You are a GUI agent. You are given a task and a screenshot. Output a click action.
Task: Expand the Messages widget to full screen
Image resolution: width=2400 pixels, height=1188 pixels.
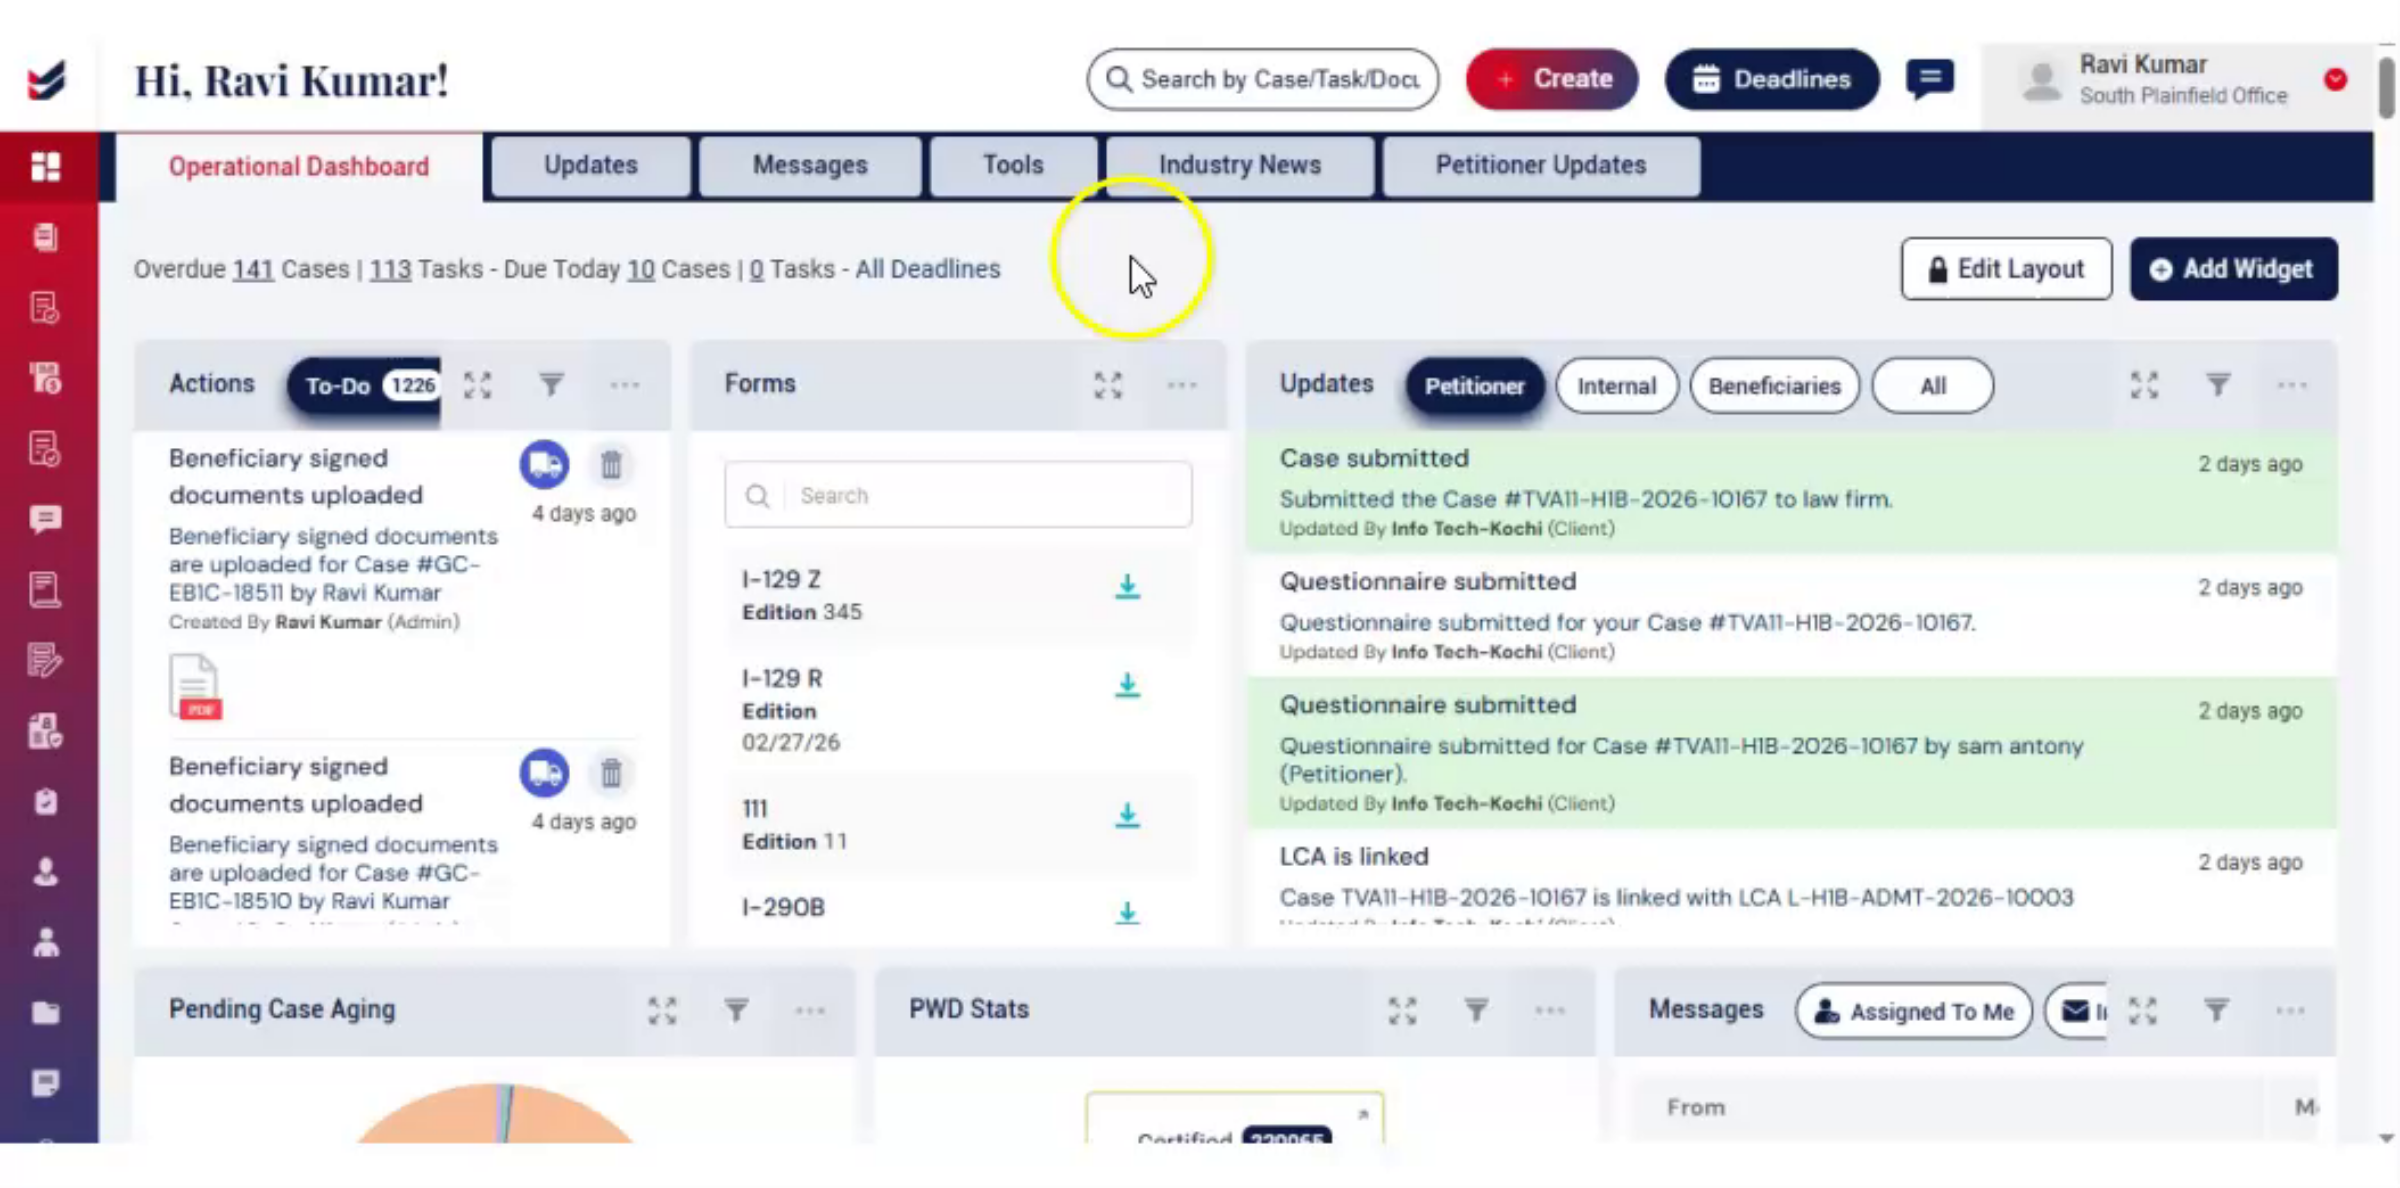pyautogui.click(x=2142, y=1010)
